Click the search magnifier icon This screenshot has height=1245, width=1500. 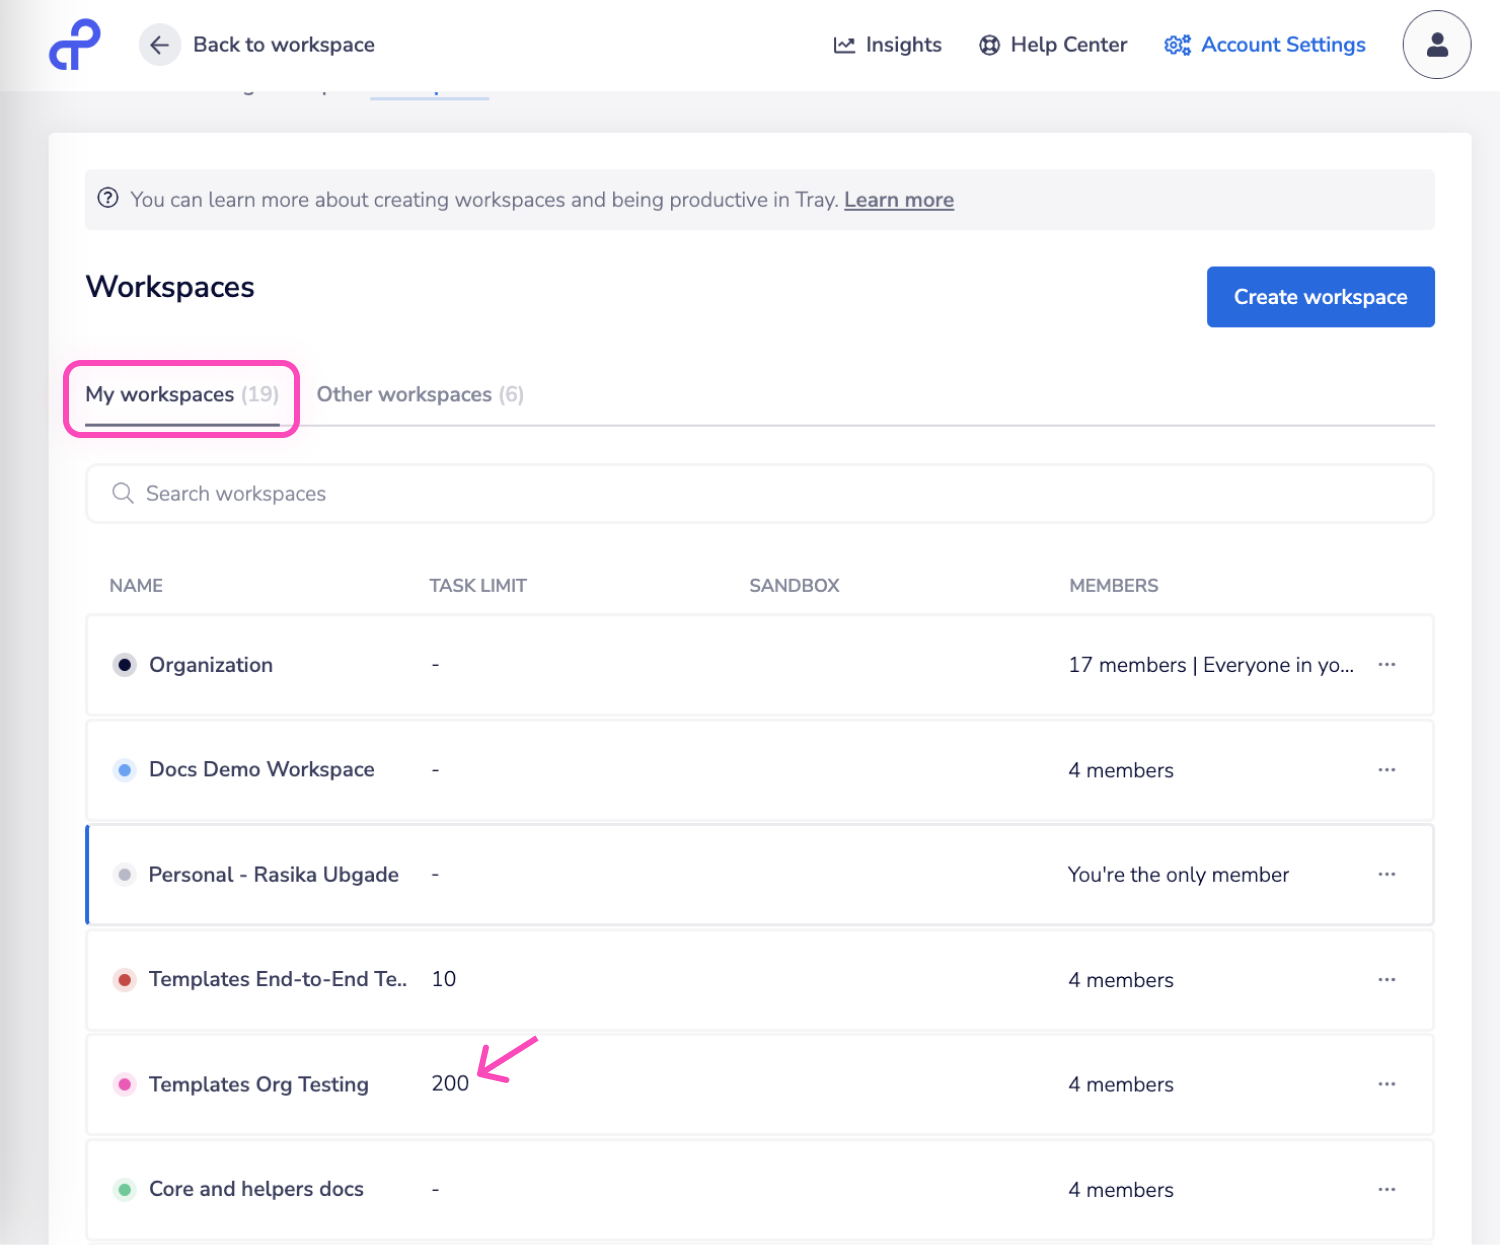[x=122, y=493]
